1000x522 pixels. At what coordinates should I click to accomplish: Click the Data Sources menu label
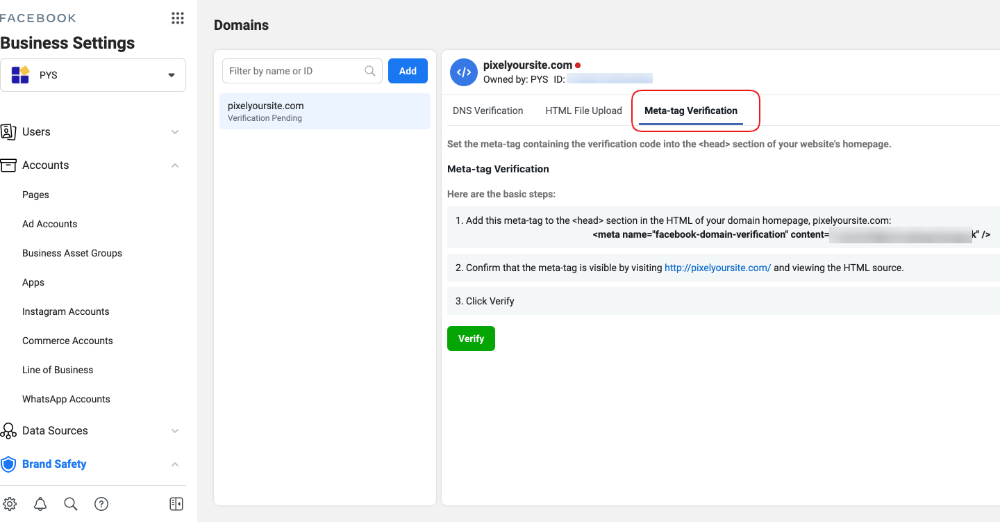pyautogui.click(x=55, y=431)
